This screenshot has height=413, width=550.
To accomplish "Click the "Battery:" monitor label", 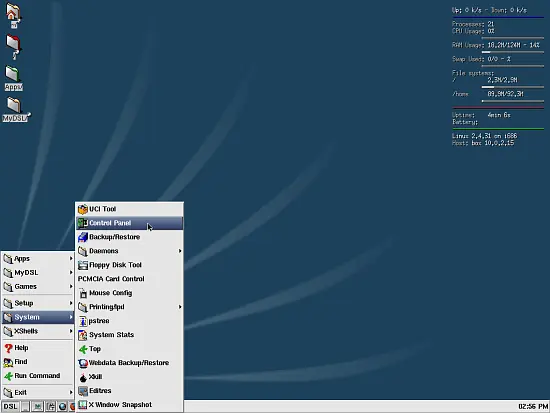I will [x=465, y=122].
